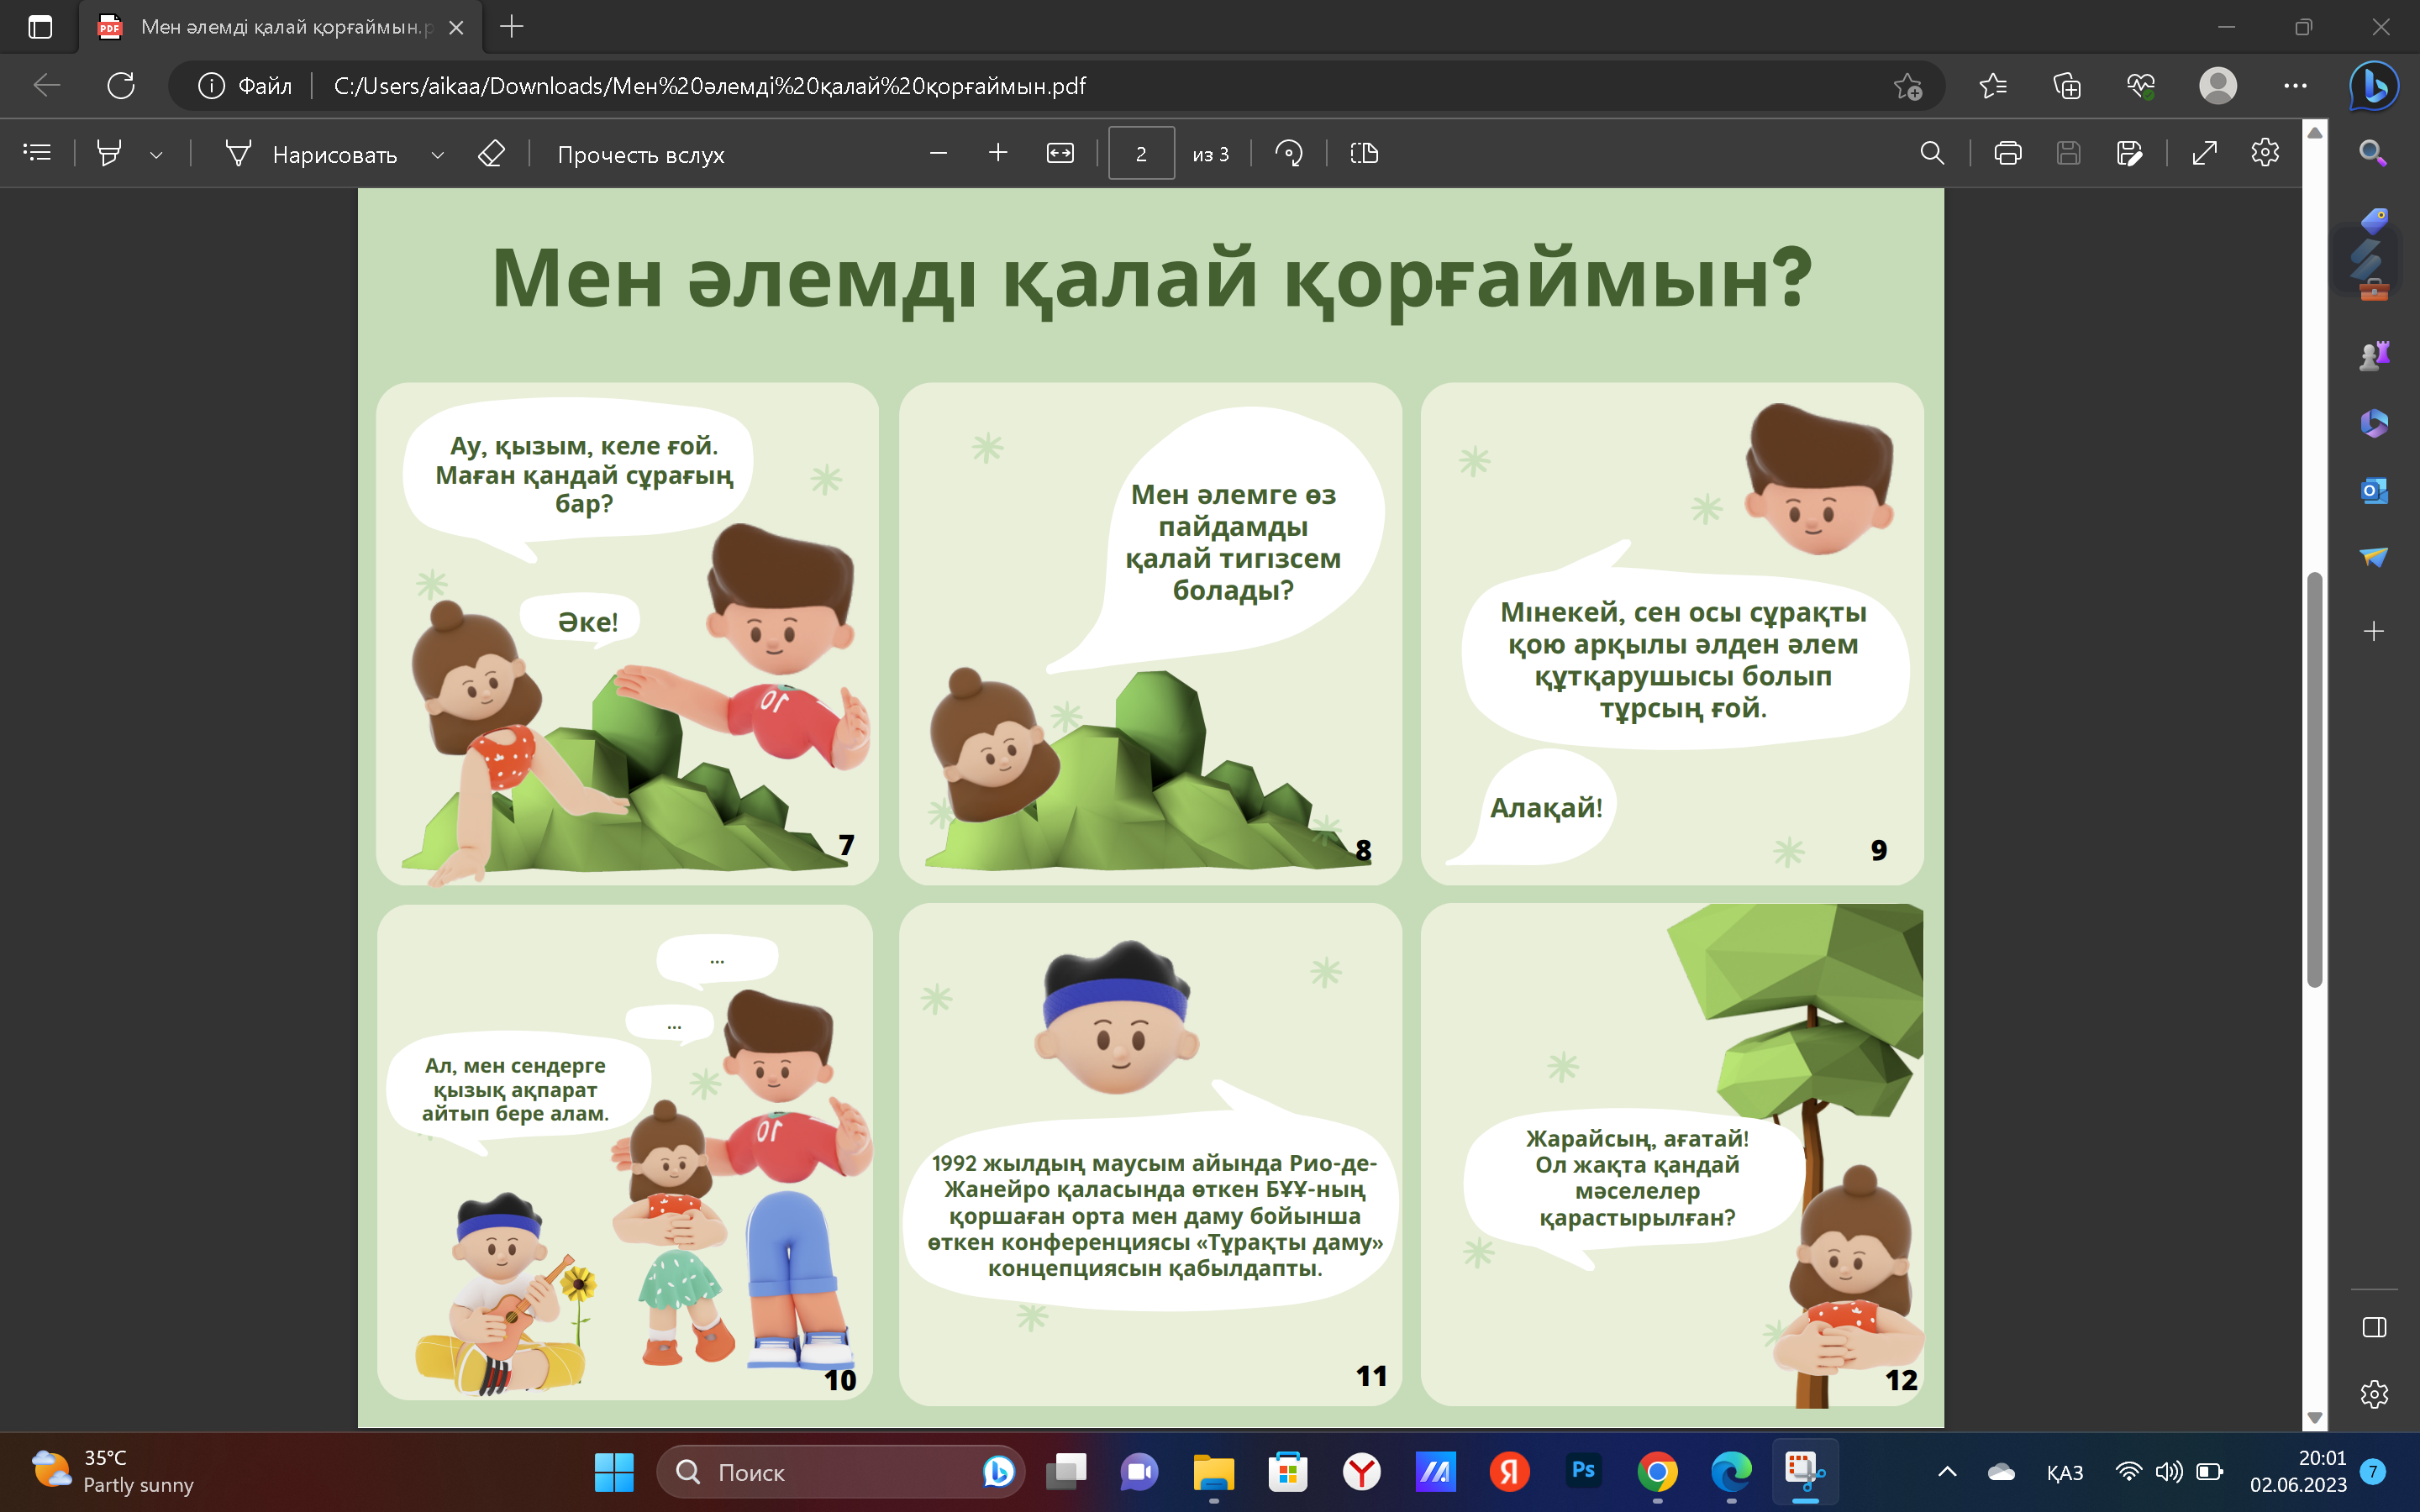The image size is (2420, 1512).
Task: Select the Erase tool in PDF toolbar
Action: click(x=491, y=153)
